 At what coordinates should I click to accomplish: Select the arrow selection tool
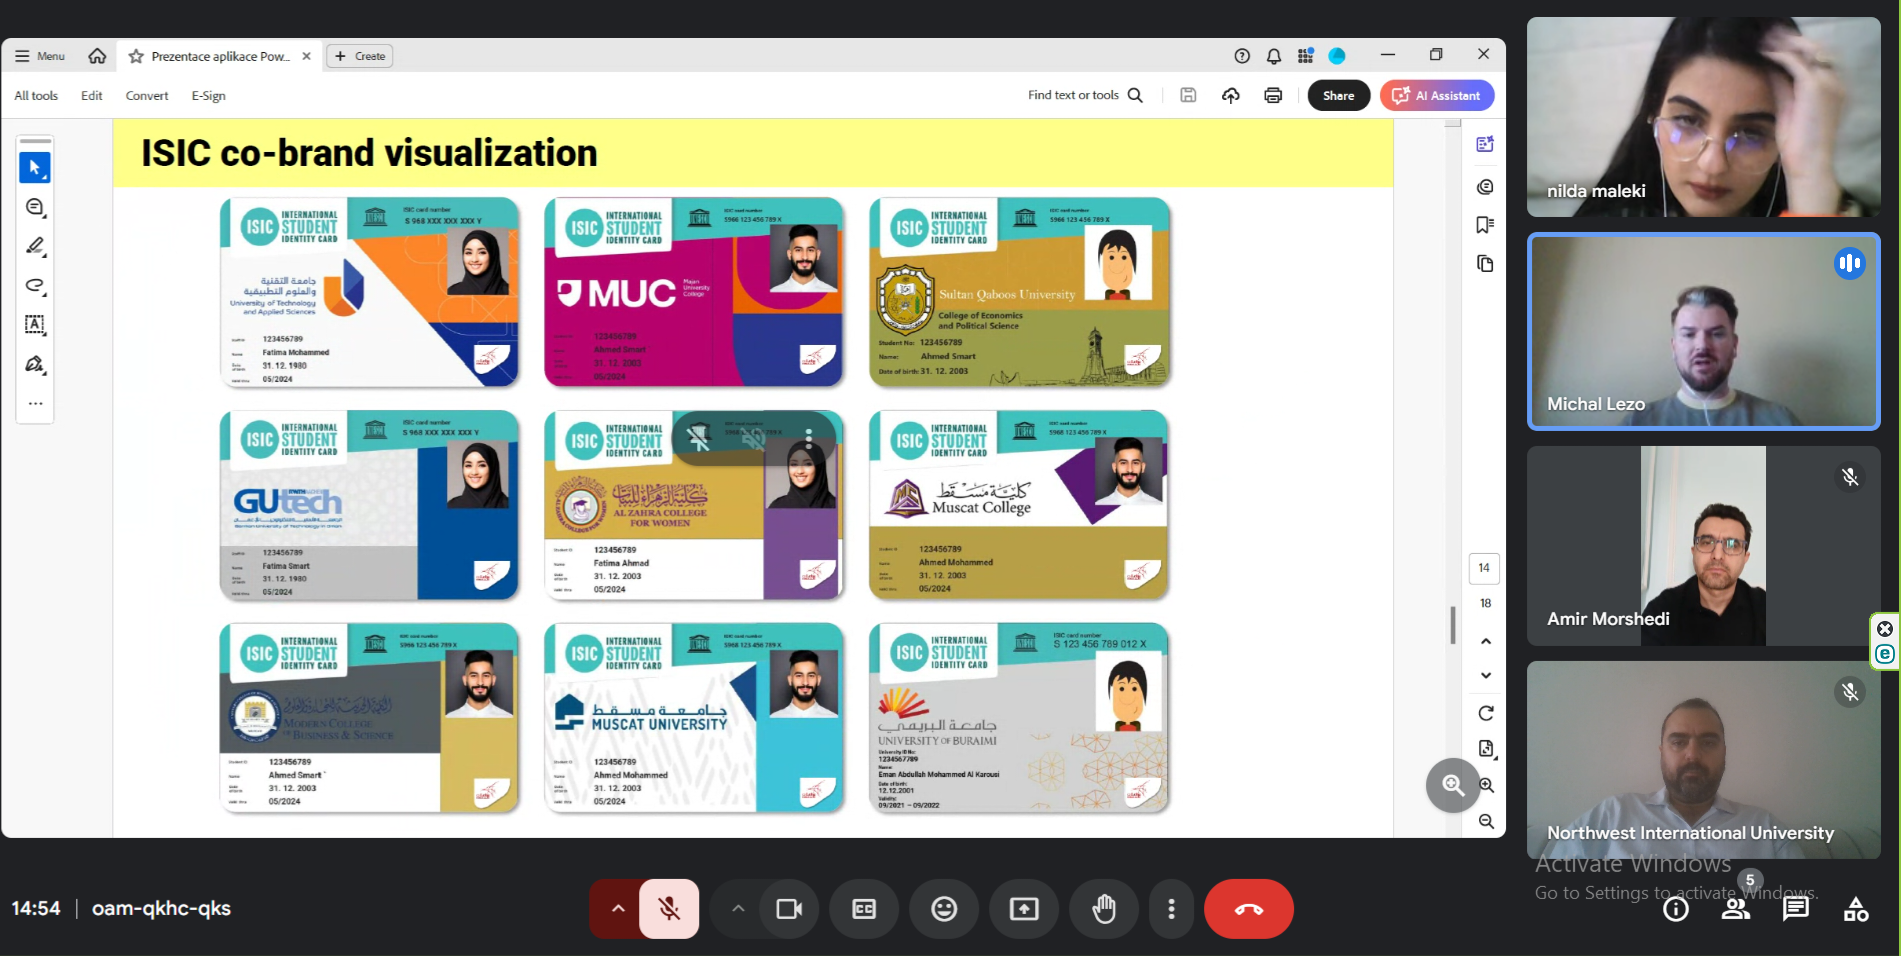tap(35, 167)
